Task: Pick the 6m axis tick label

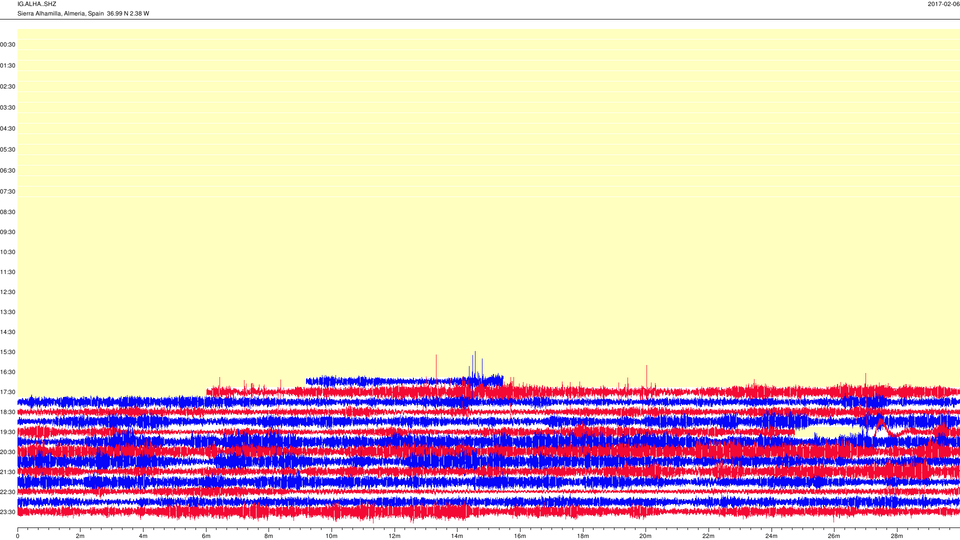Action: pyautogui.click(x=206, y=536)
